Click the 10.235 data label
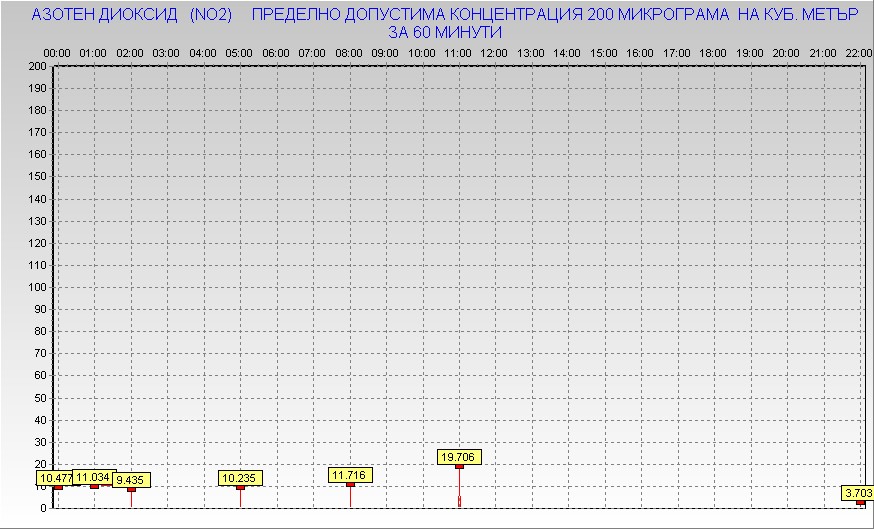The image size is (874, 529). pyautogui.click(x=240, y=478)
